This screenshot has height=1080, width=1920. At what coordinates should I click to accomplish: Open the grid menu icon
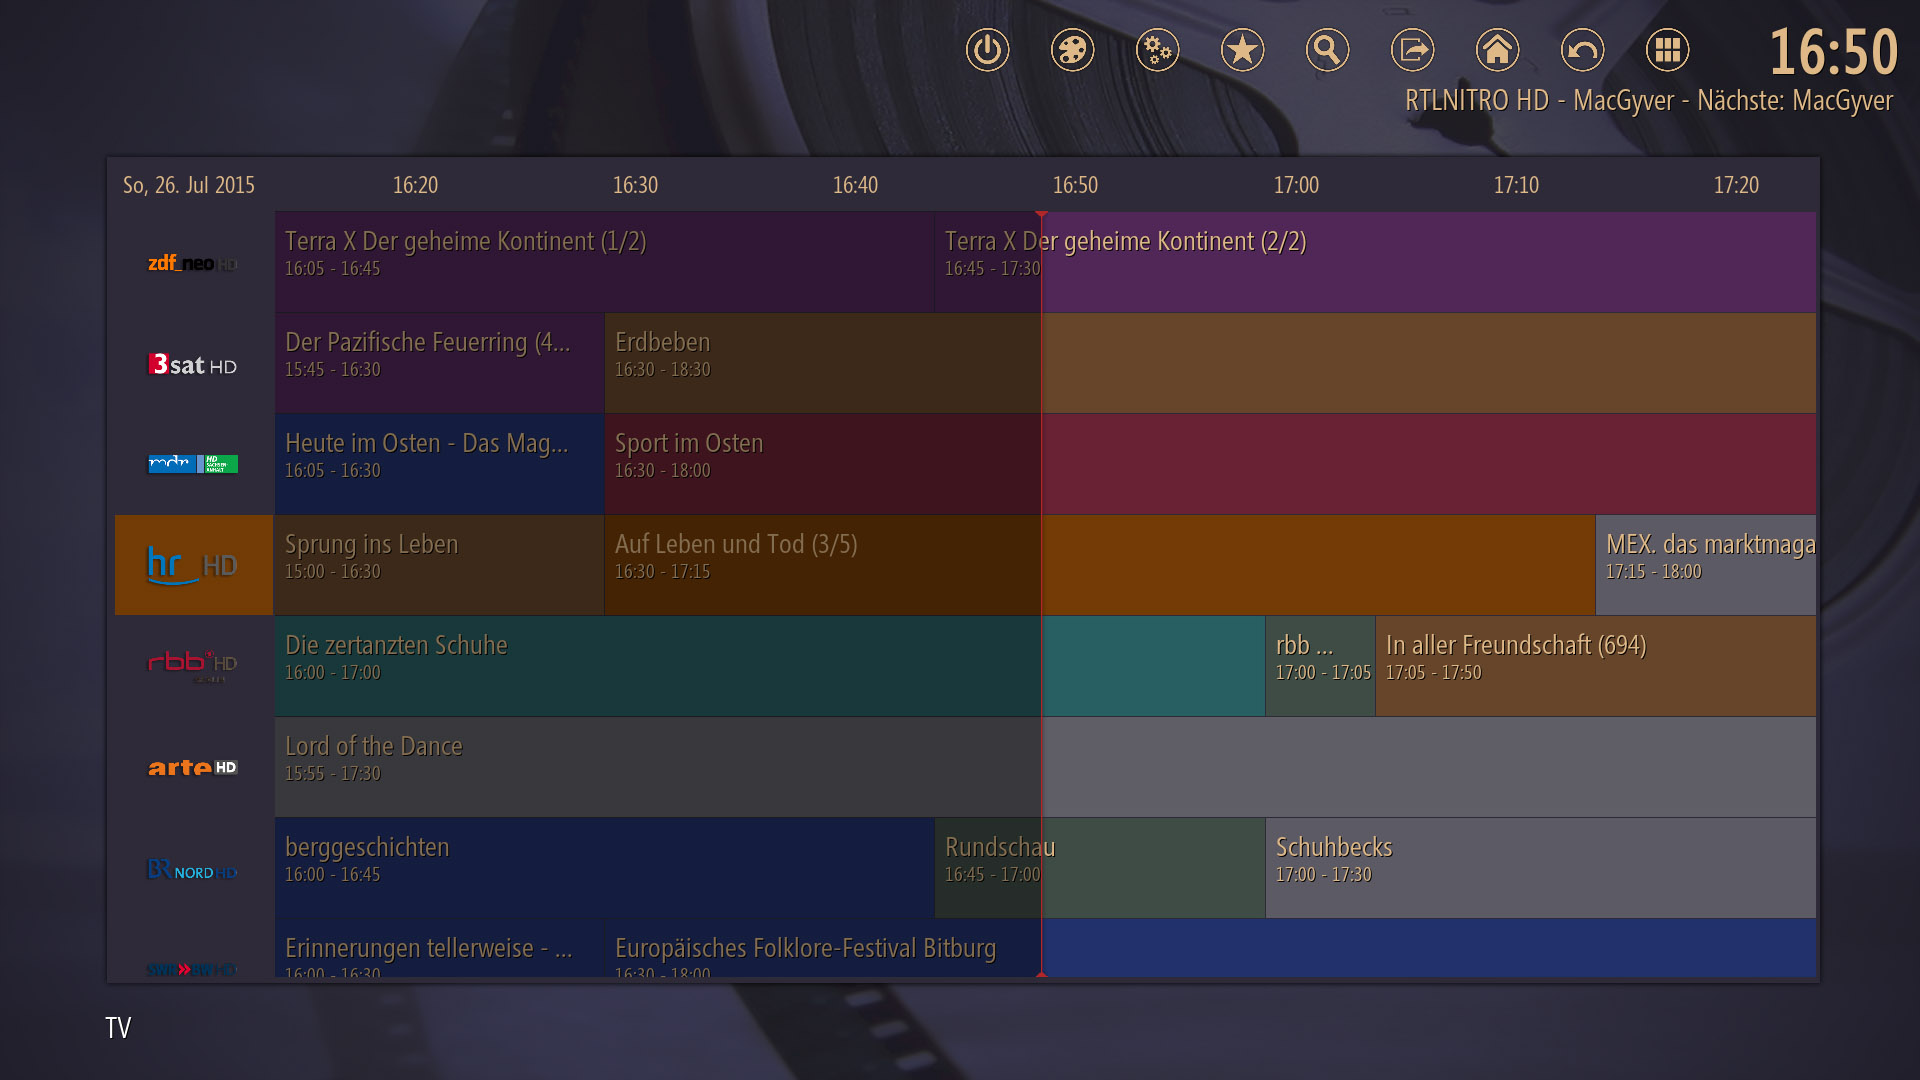click(1667, 50)
